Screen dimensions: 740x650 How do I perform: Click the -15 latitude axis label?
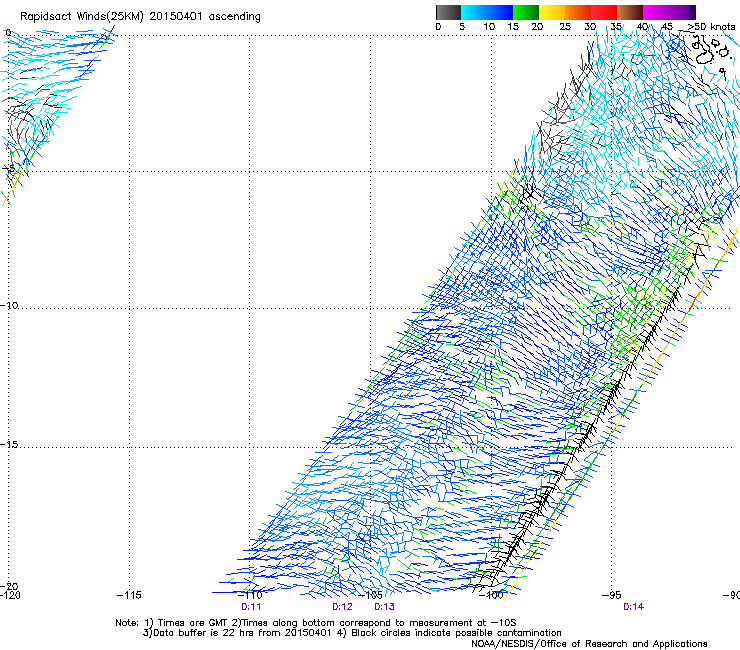pyautogui.click(x=9, y=444)
